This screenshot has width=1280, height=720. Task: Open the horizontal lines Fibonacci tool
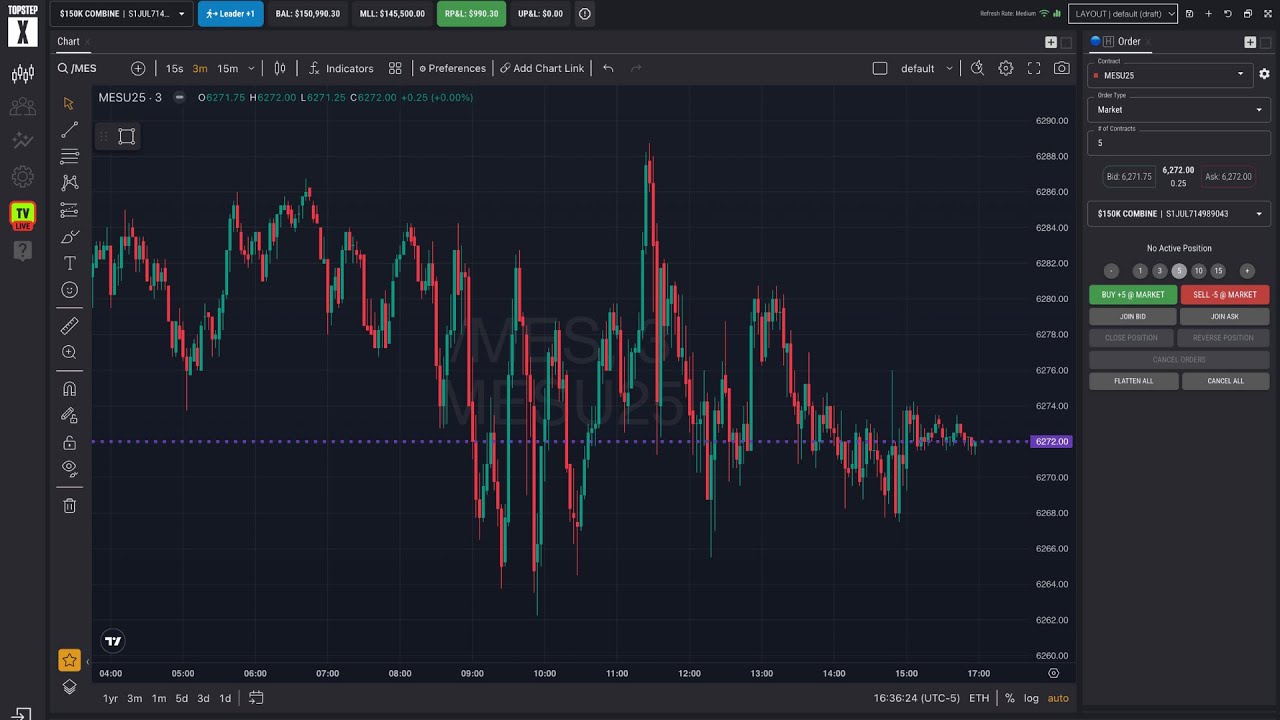click(69, 156)
